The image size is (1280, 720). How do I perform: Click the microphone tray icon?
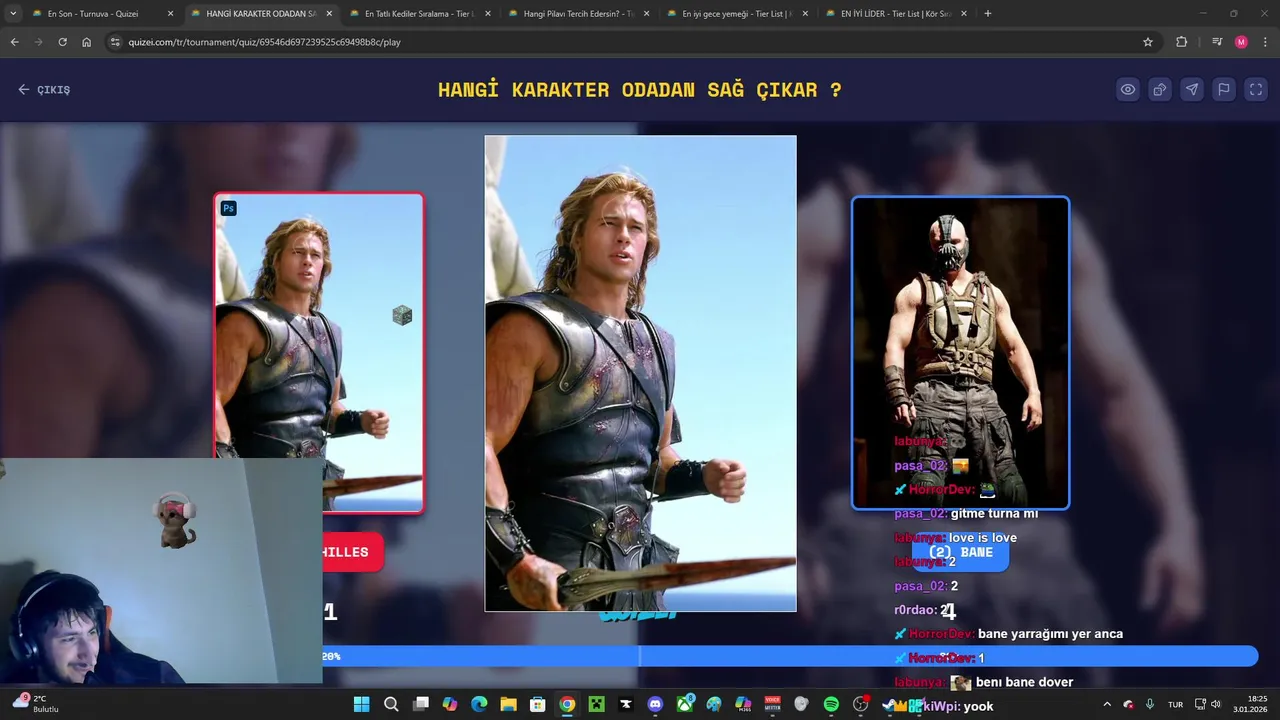pyautogui.click(x=1150, y=704)
